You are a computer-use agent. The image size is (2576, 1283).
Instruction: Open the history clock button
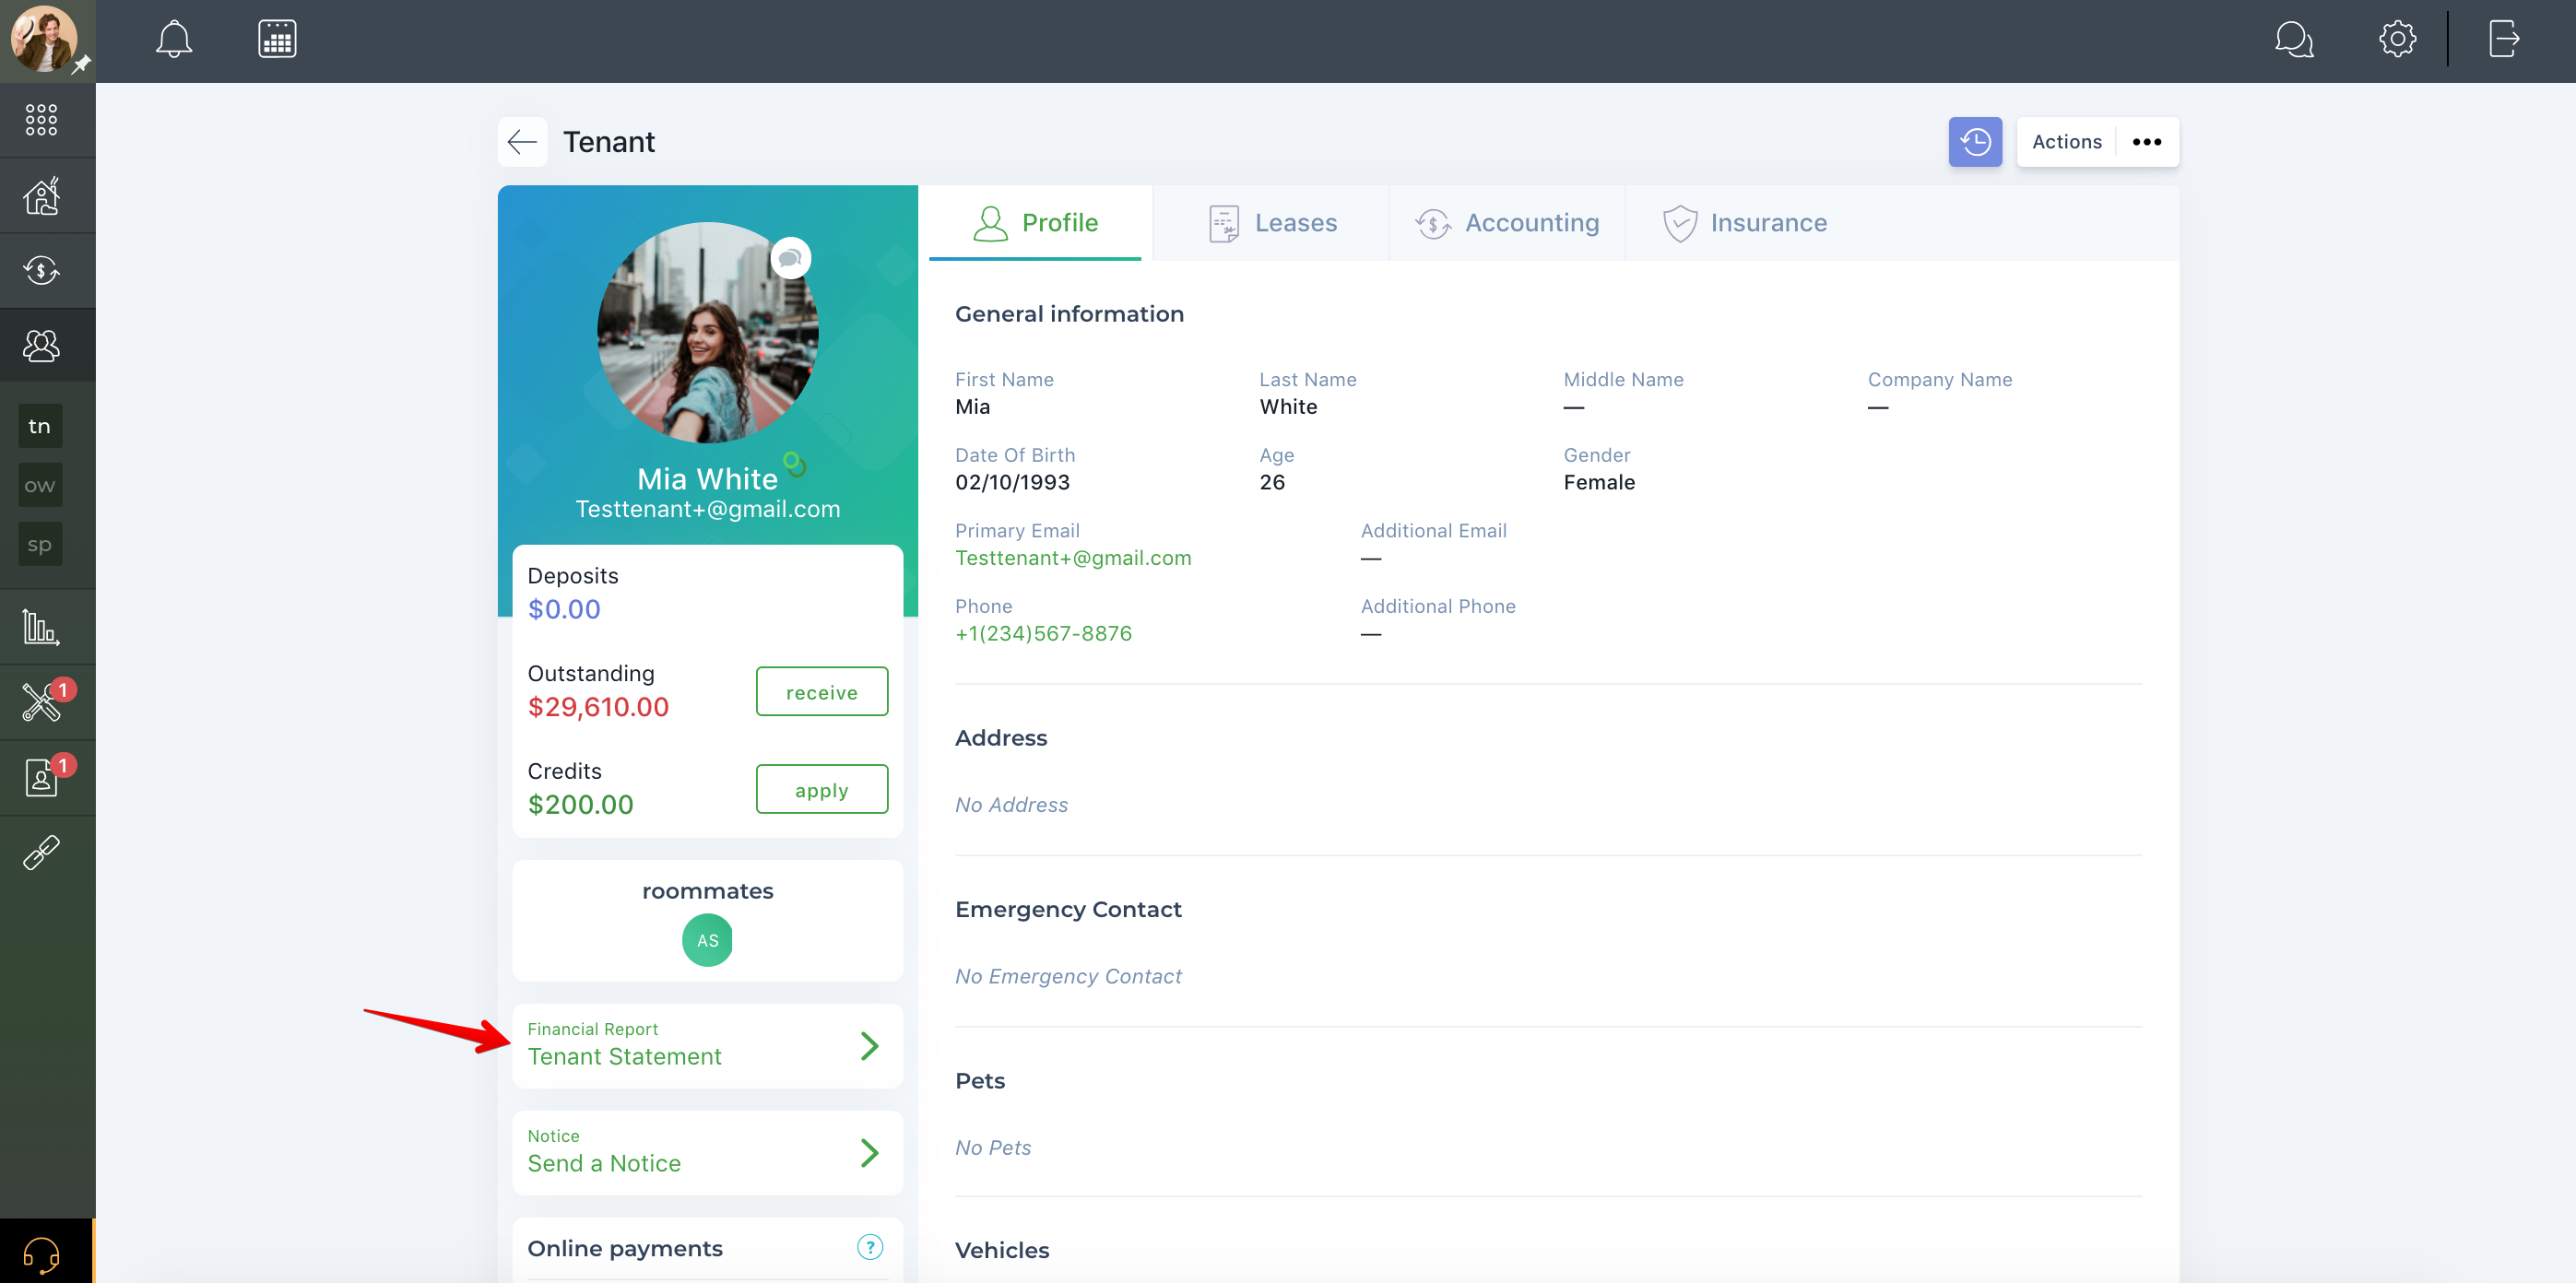tap(1975, 142)
